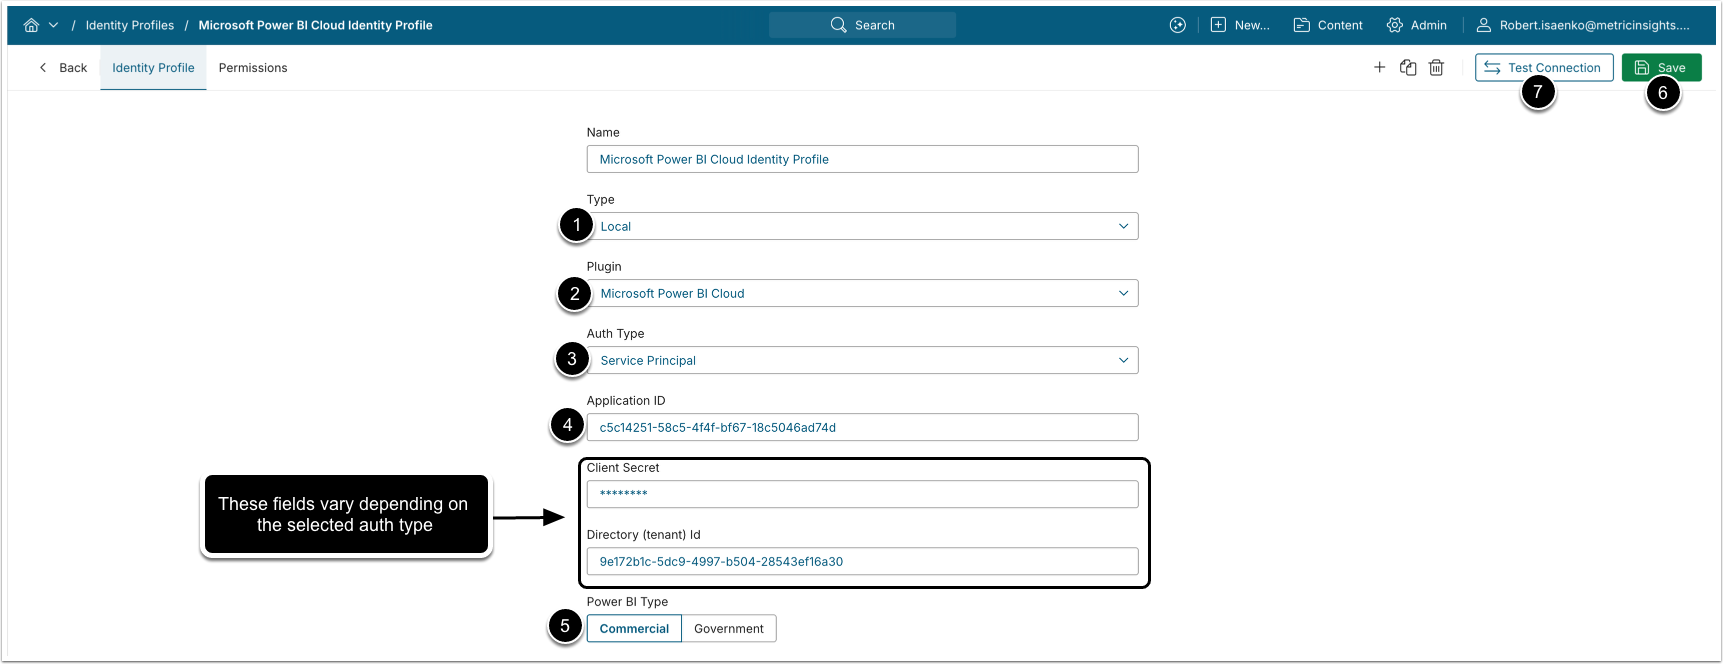Click the Test Connection arrows icon

coord(1492,67)
